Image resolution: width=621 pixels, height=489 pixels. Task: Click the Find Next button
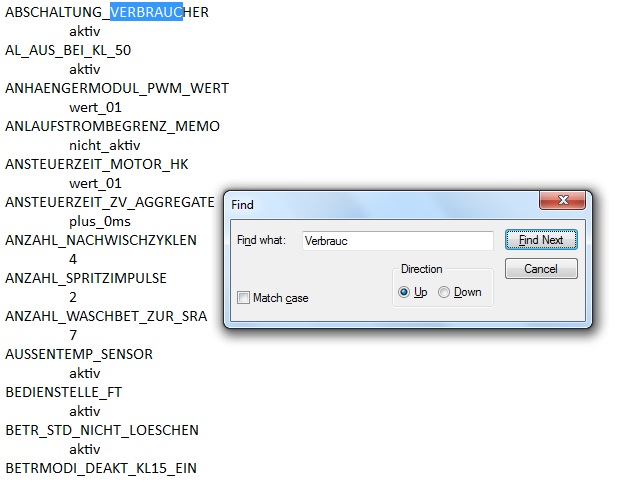(x=541, y=240)
